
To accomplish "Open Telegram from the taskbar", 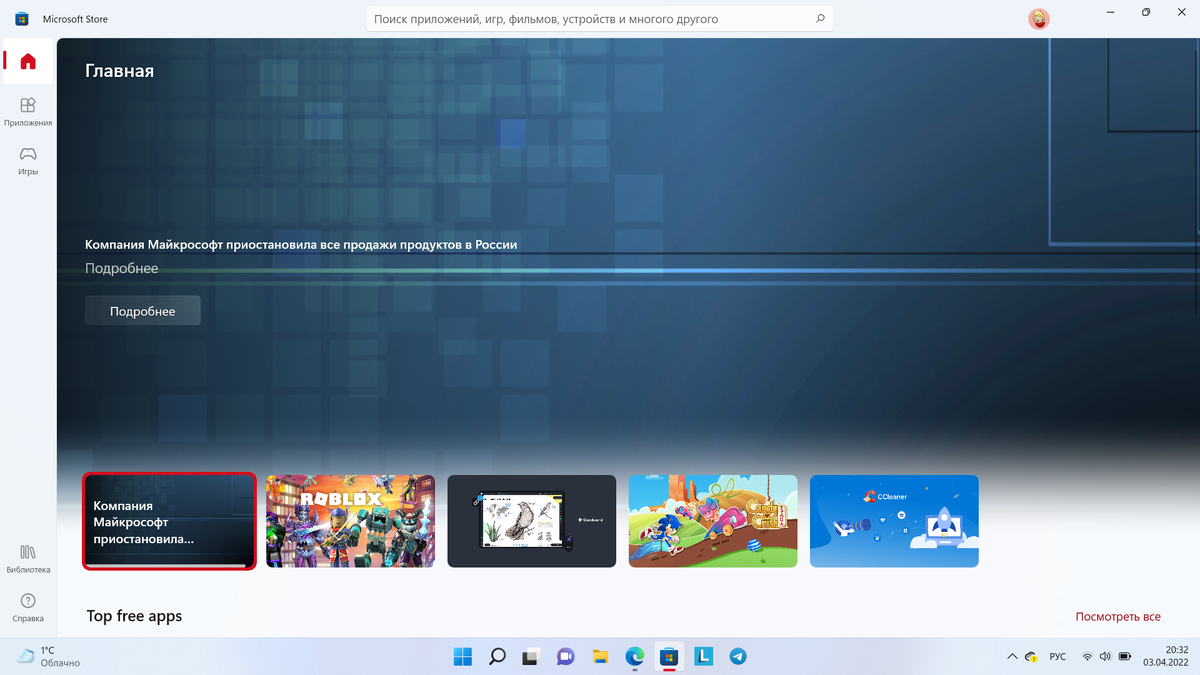I will (738, 656).
